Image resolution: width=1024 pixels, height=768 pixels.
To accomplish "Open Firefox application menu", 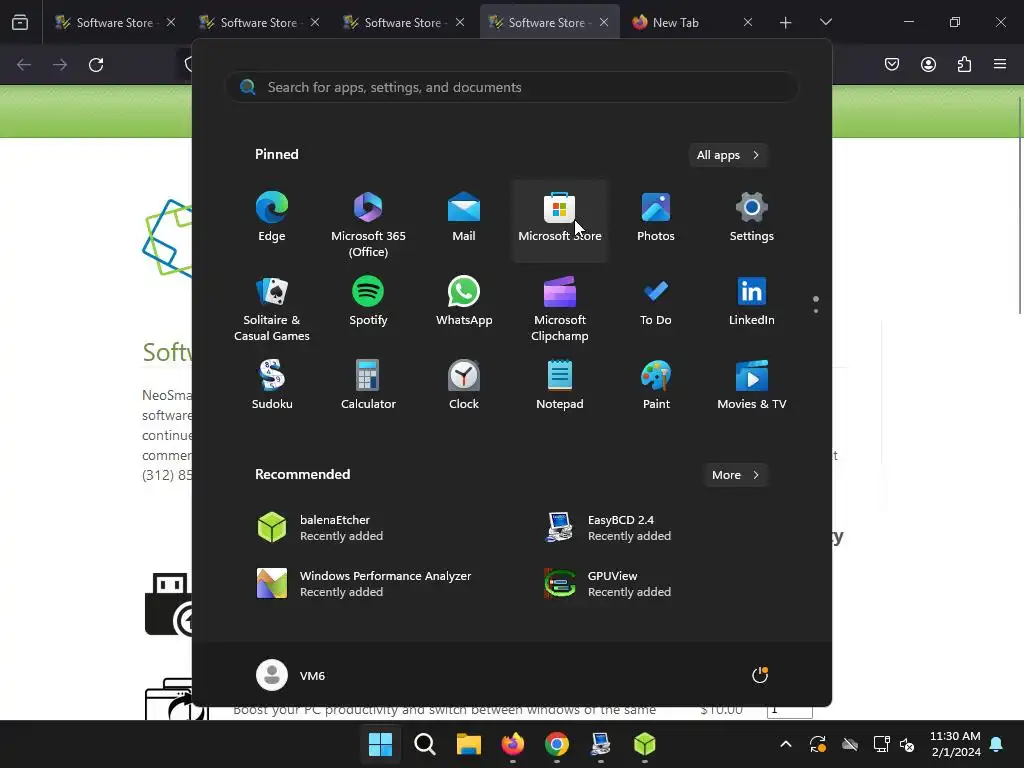I will (1000, 64).
